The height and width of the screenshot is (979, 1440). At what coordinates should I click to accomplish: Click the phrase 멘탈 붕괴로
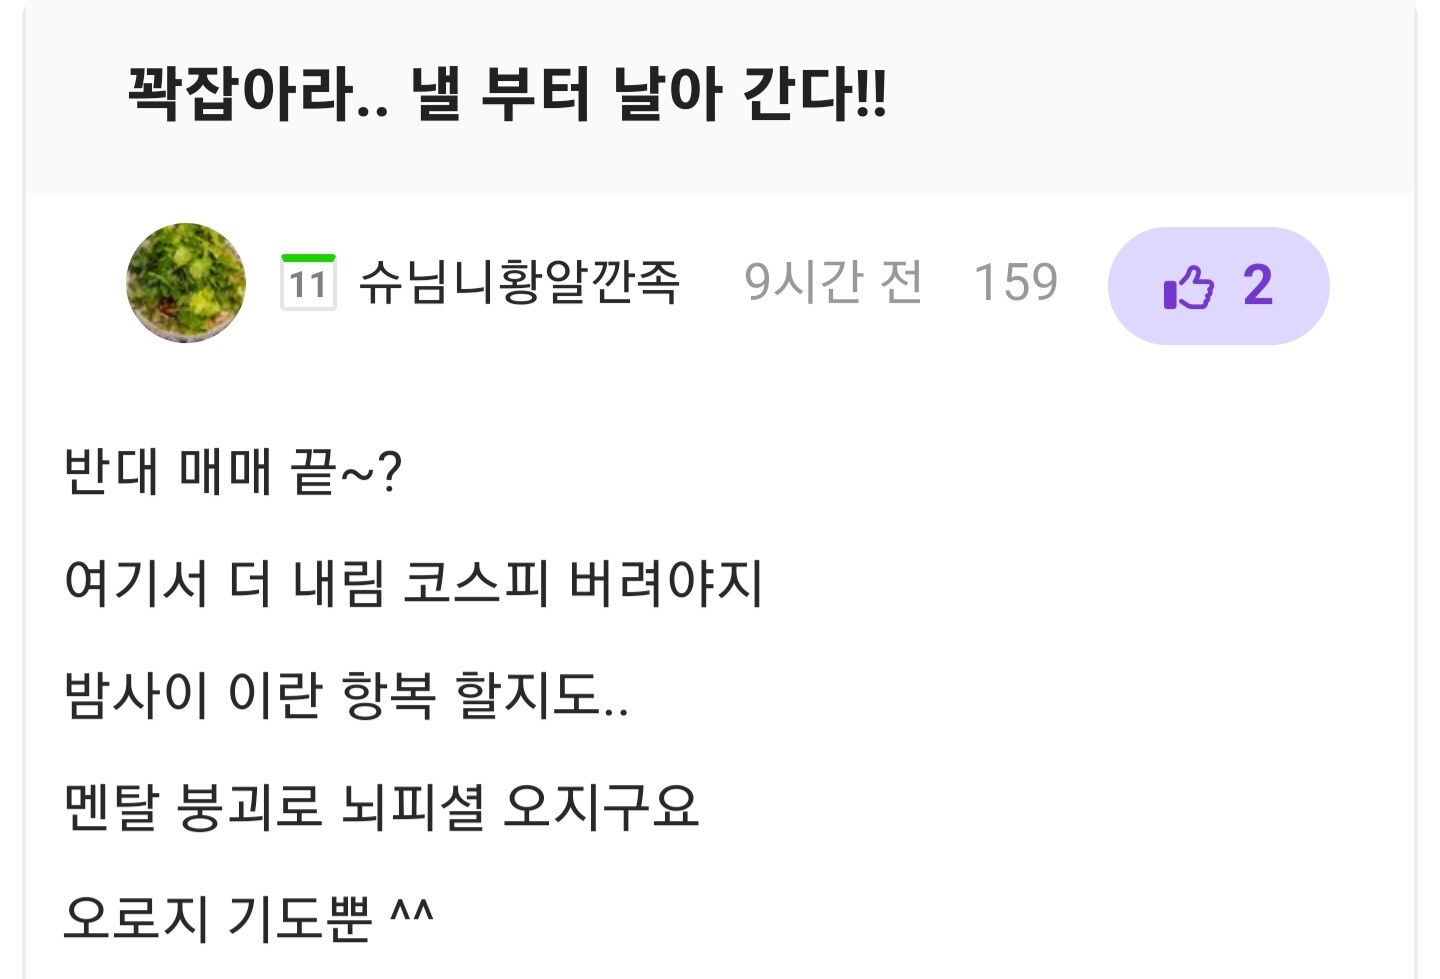coord(193,807)
